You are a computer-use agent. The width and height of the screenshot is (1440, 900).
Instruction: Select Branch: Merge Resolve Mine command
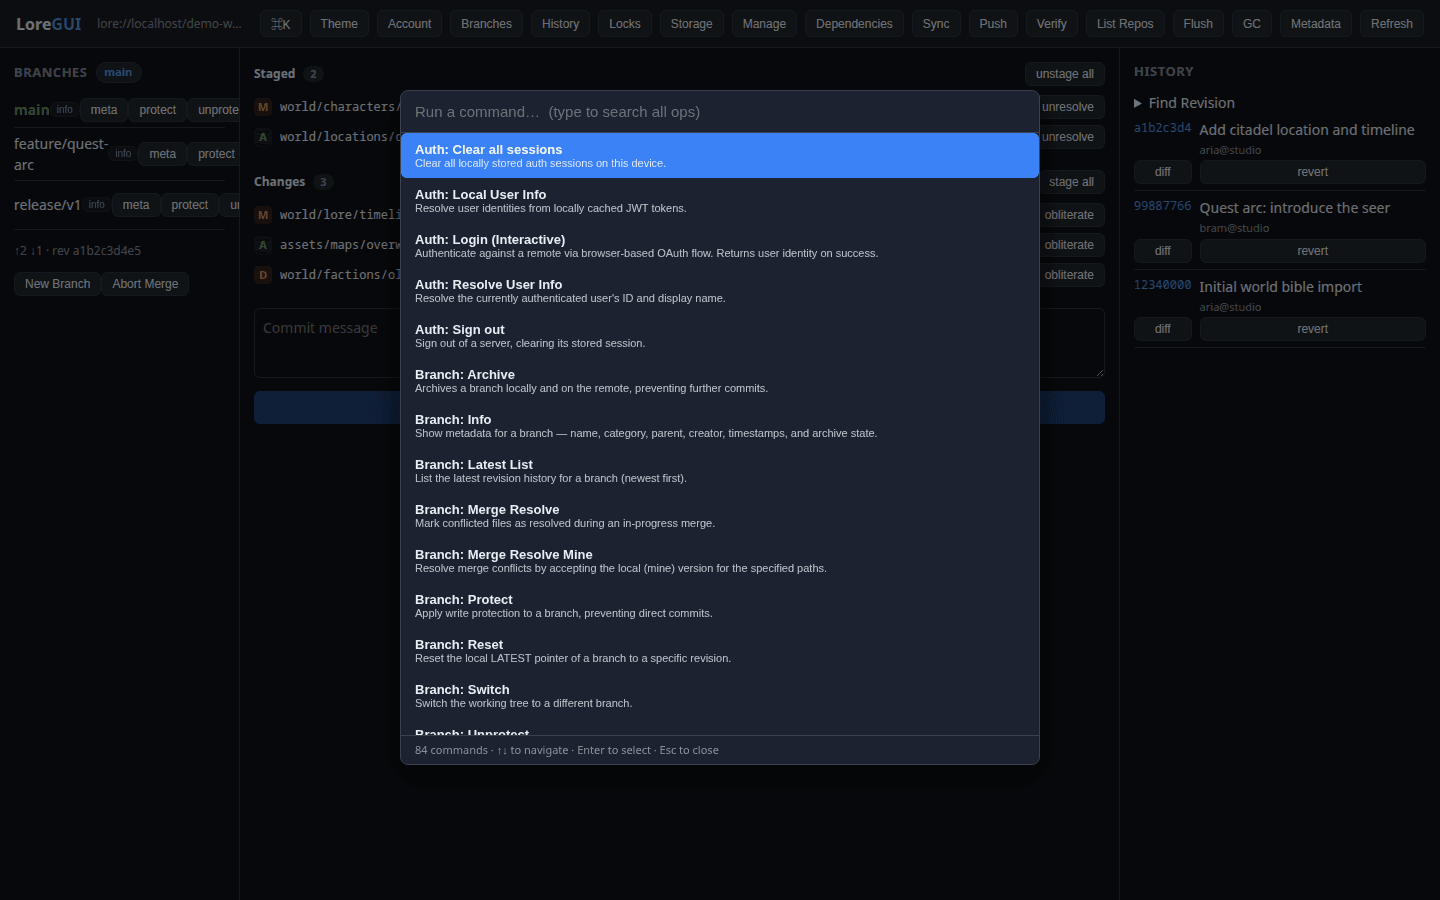click(x=720, y=561)
